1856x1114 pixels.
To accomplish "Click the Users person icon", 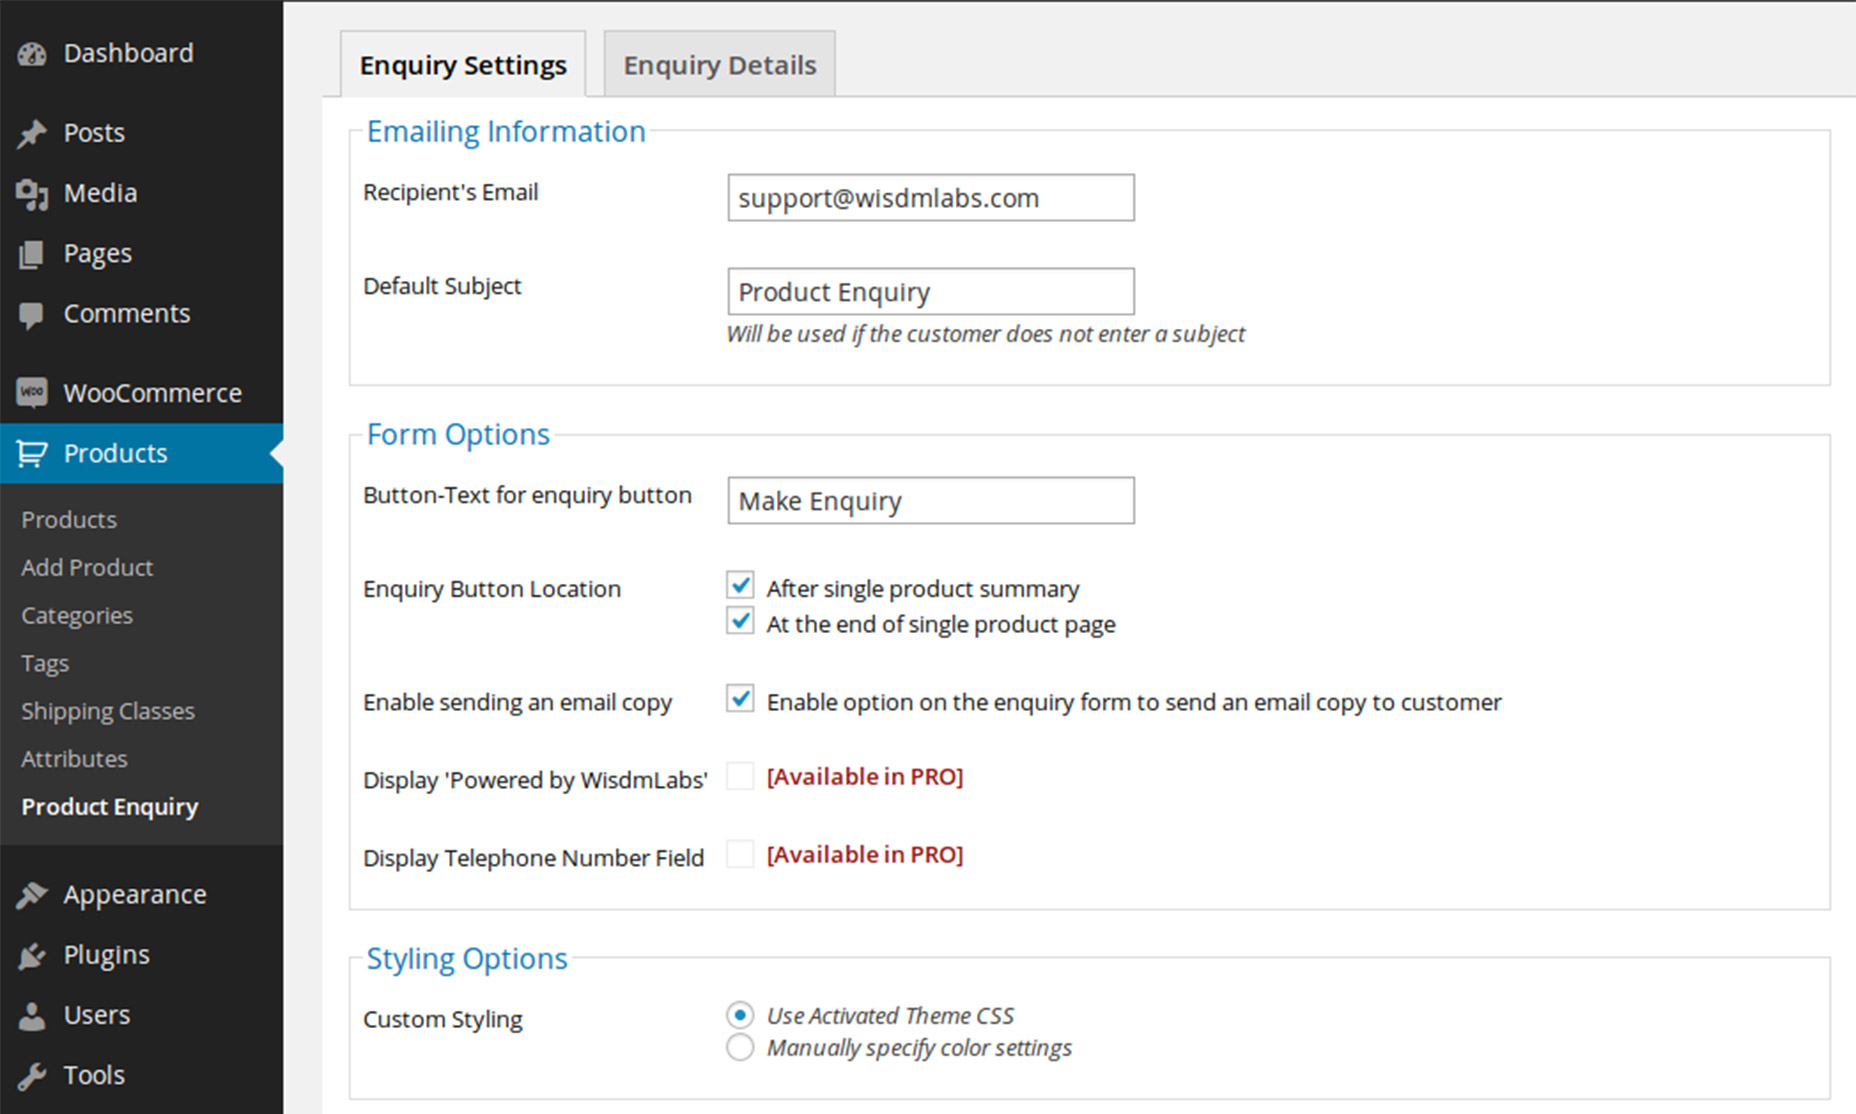I will tap(32, 1015).
